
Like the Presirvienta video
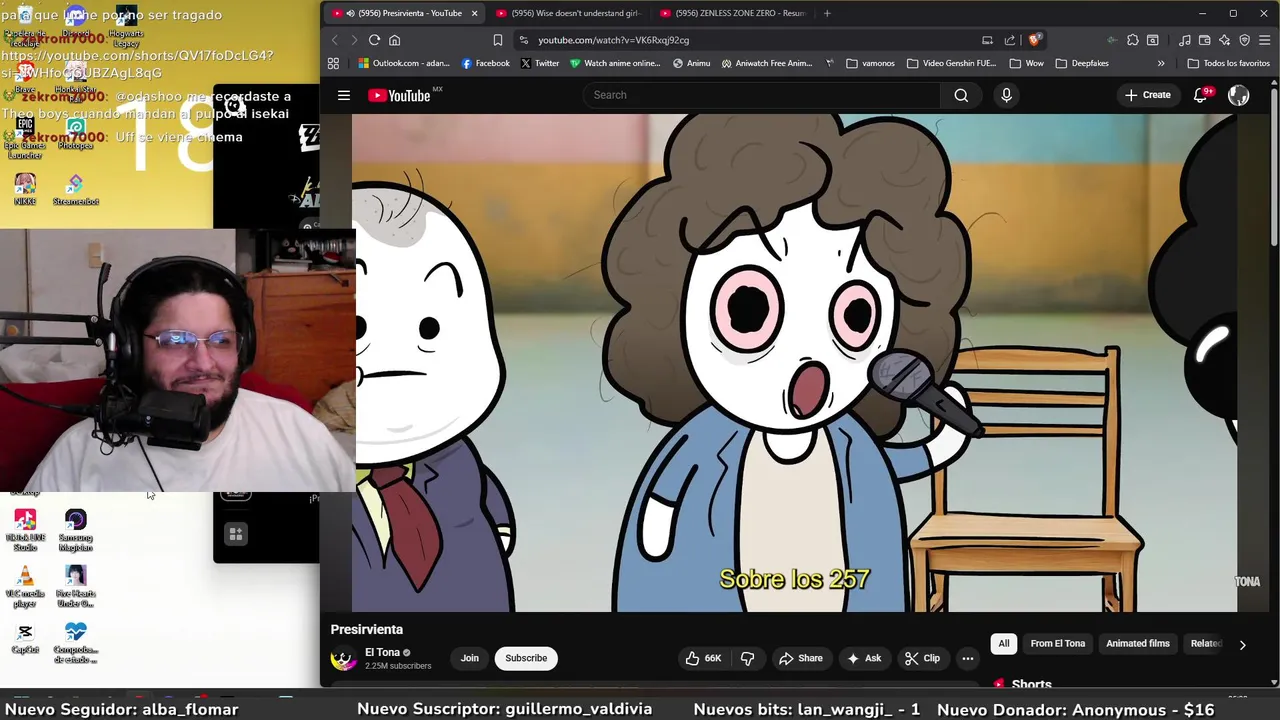coord(703,658)
